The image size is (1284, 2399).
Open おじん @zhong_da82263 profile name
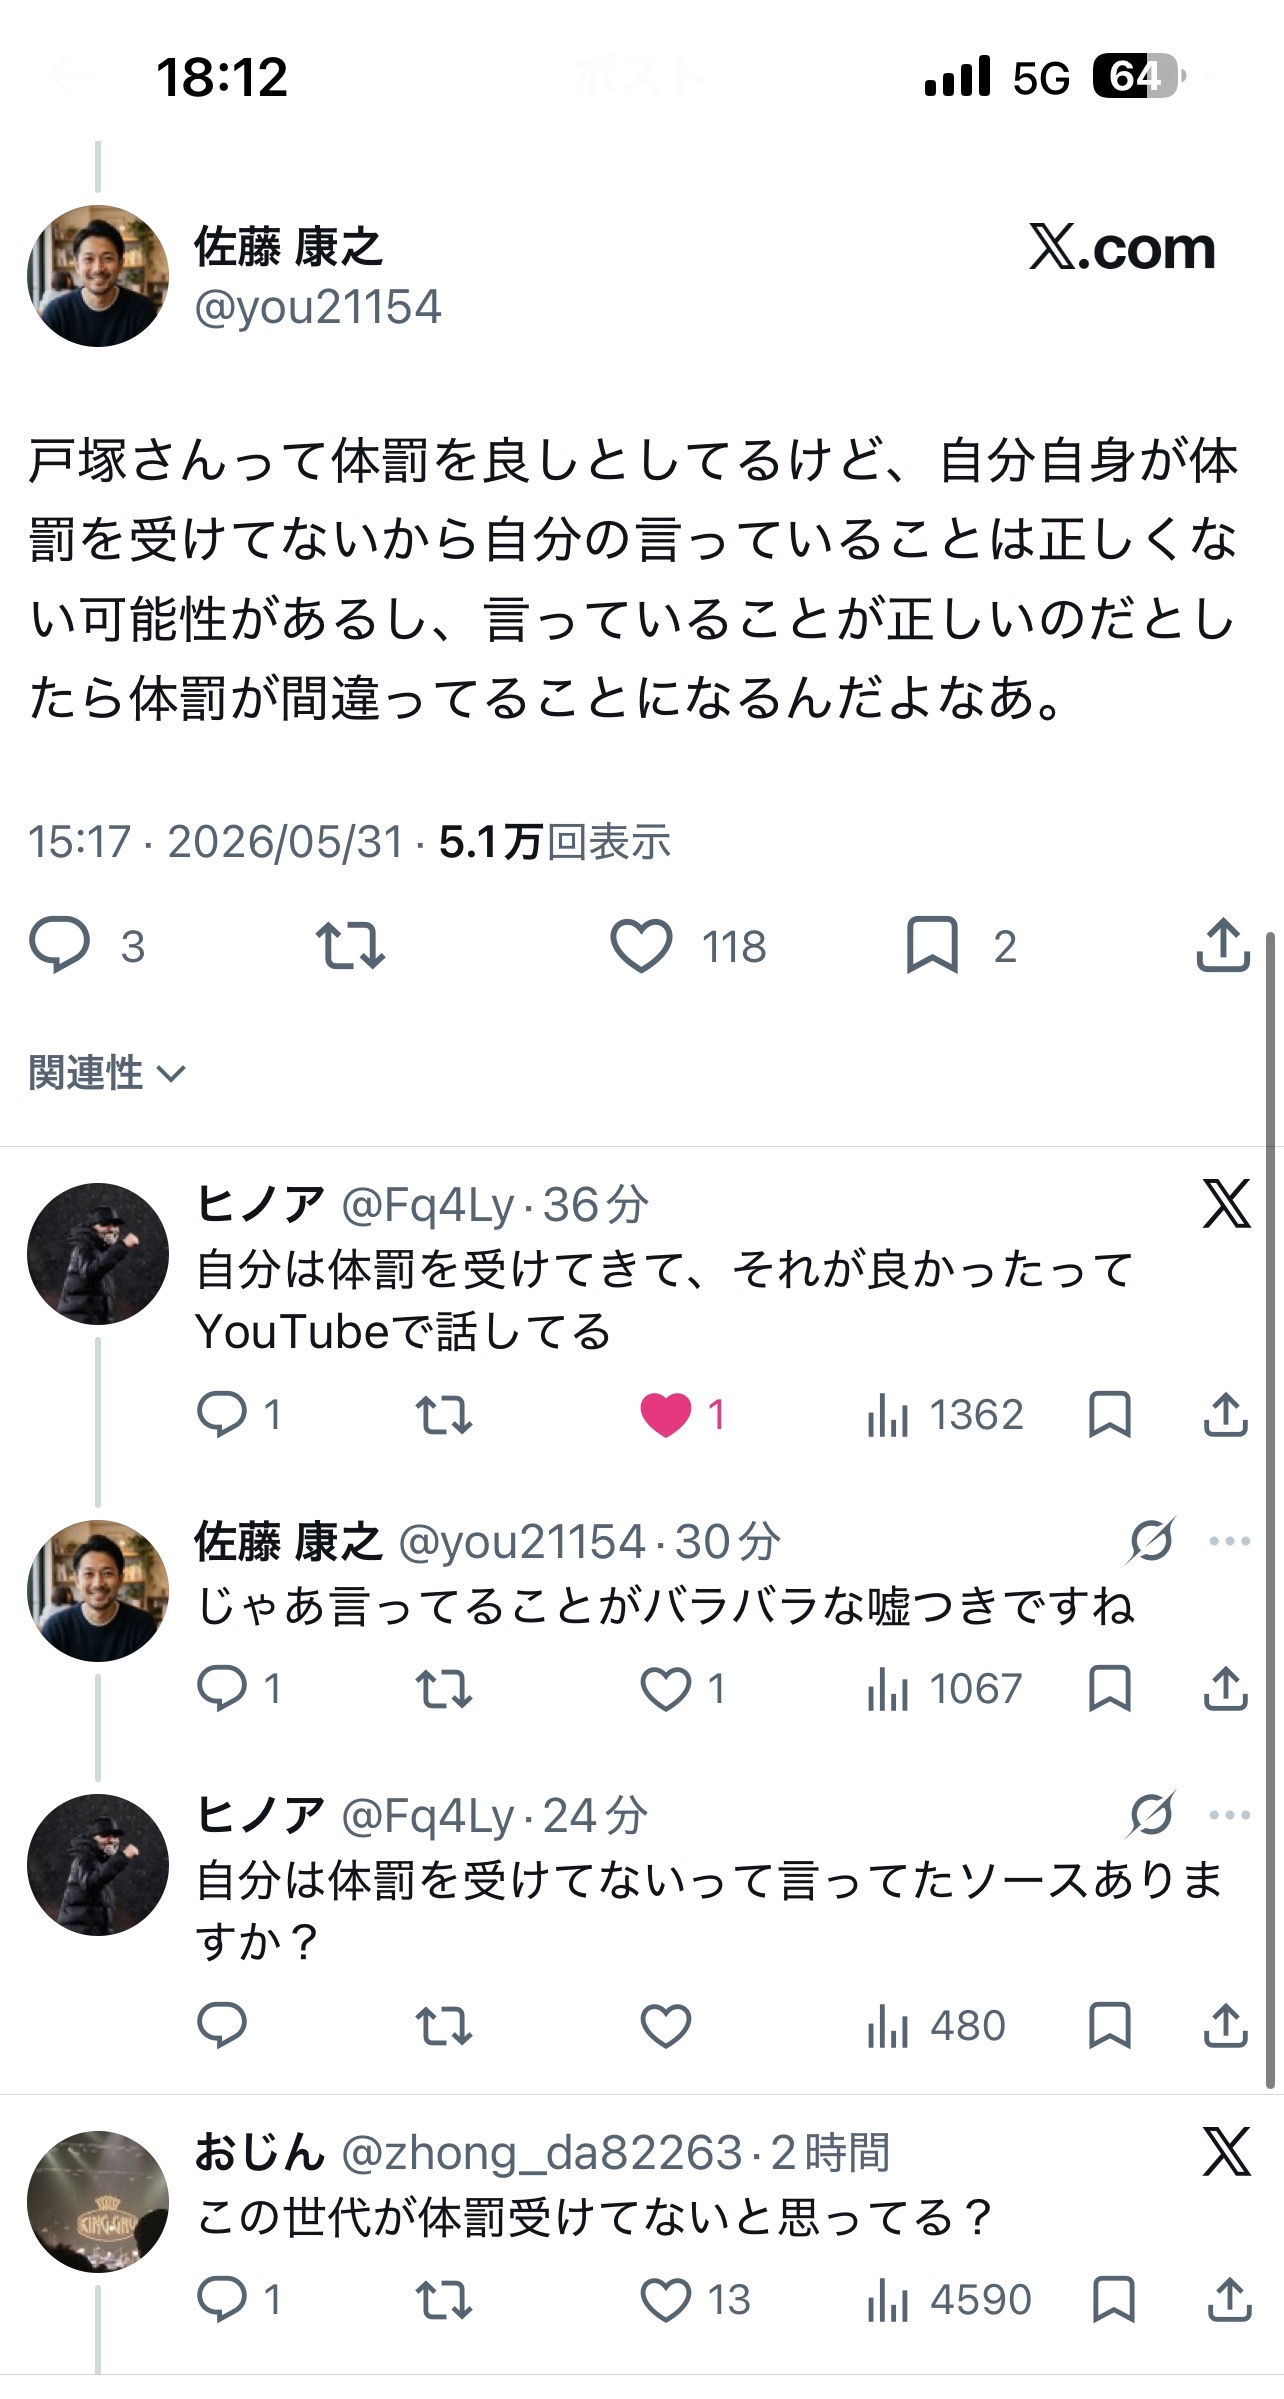(260, 2153)
